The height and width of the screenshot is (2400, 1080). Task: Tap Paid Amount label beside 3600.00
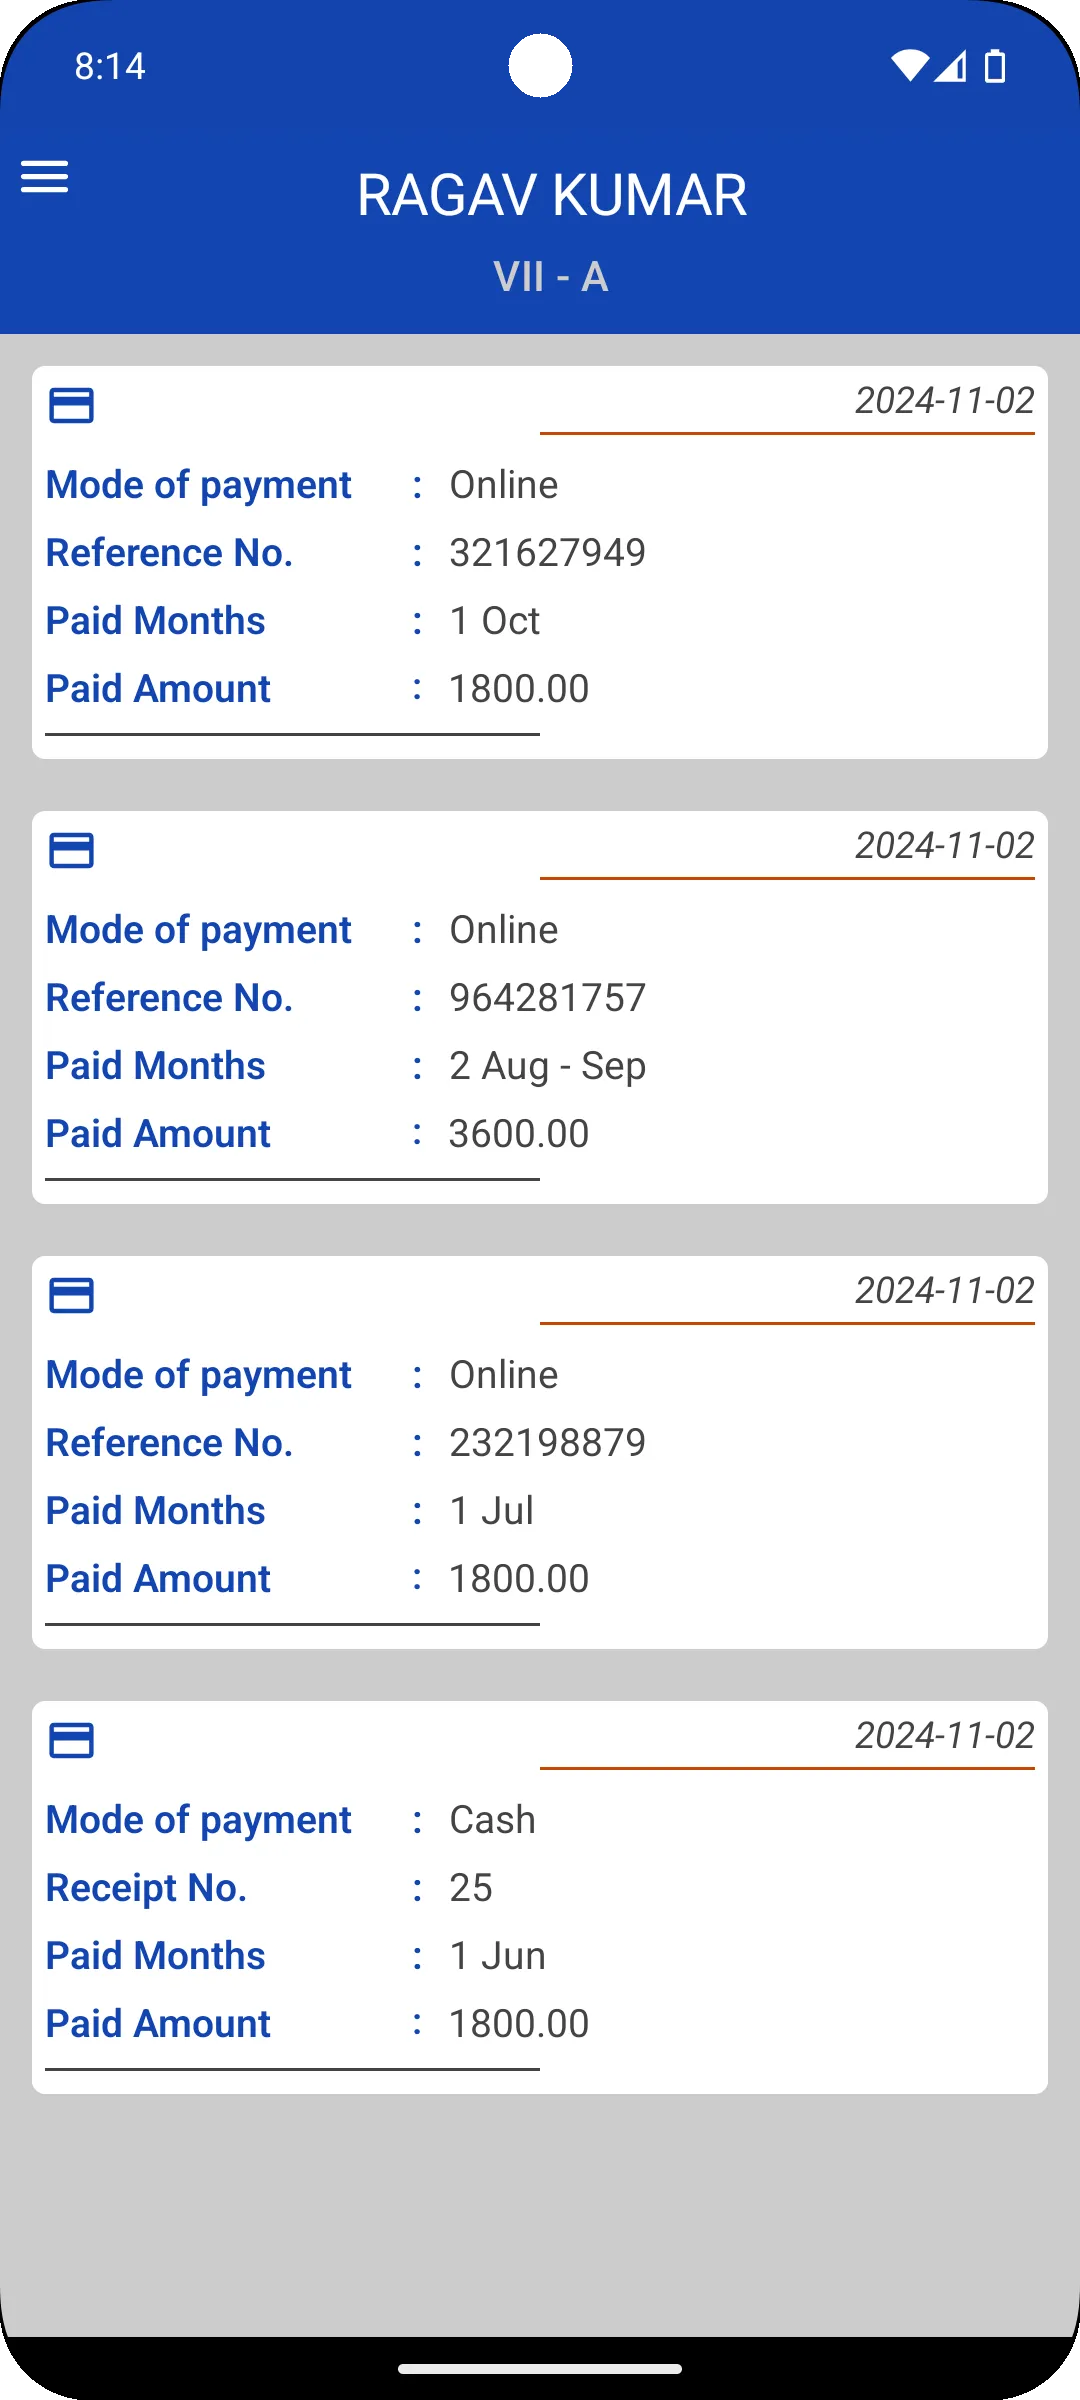coord(158,1134)
